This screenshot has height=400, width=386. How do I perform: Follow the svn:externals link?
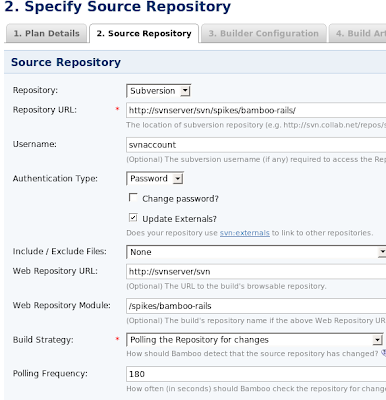(x=244, y=233)
